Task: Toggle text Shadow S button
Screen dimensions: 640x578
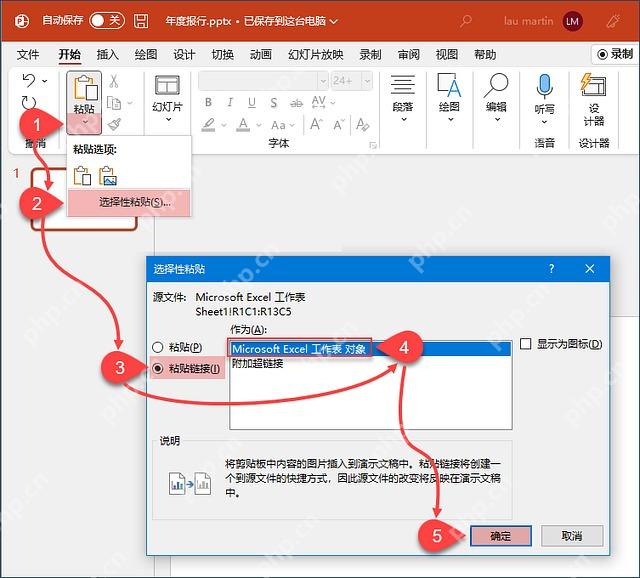Action: click(274, 103)
